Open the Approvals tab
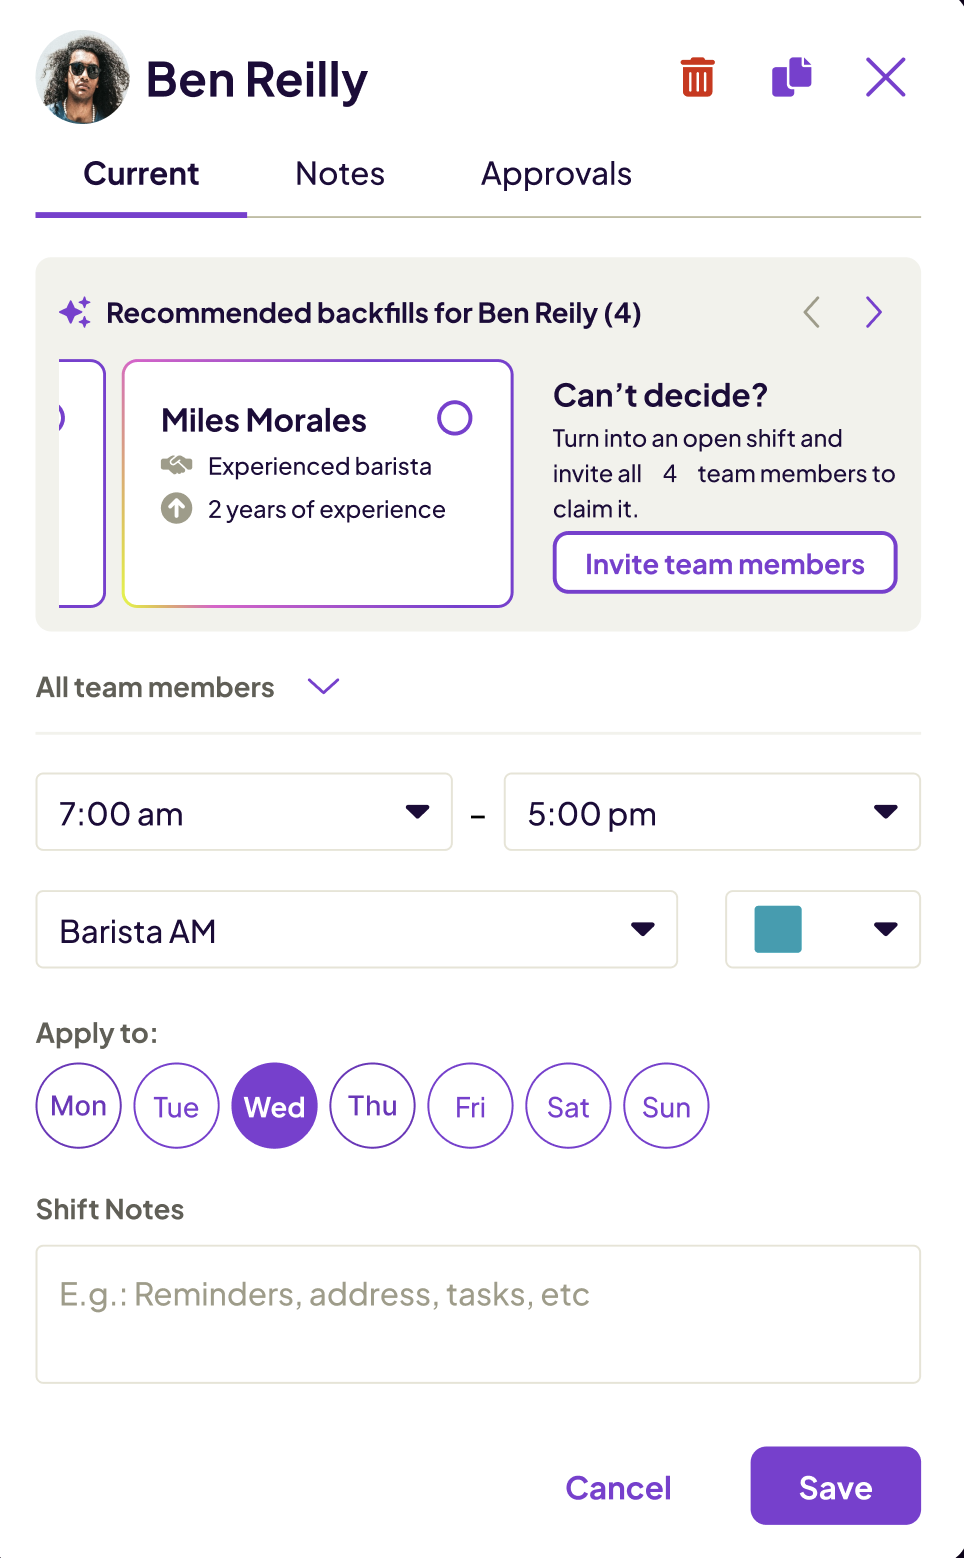 click(x=556, y=174)
